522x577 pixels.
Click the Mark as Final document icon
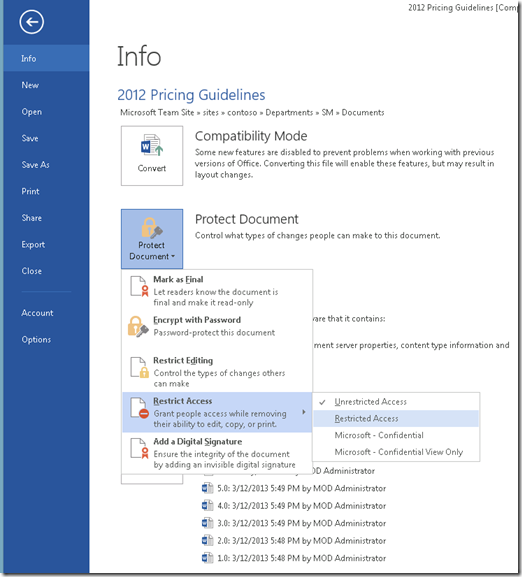pos(139,286)
